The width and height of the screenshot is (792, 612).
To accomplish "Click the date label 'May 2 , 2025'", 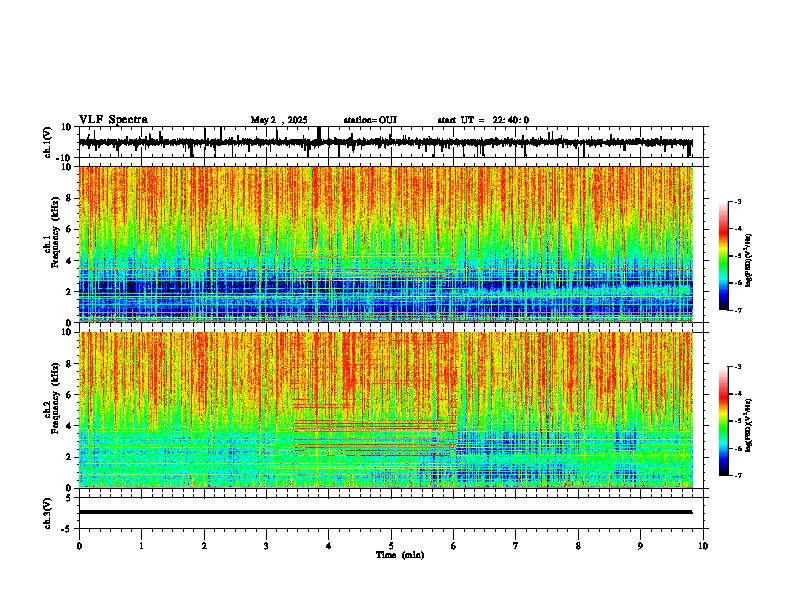I will point(279,120).
